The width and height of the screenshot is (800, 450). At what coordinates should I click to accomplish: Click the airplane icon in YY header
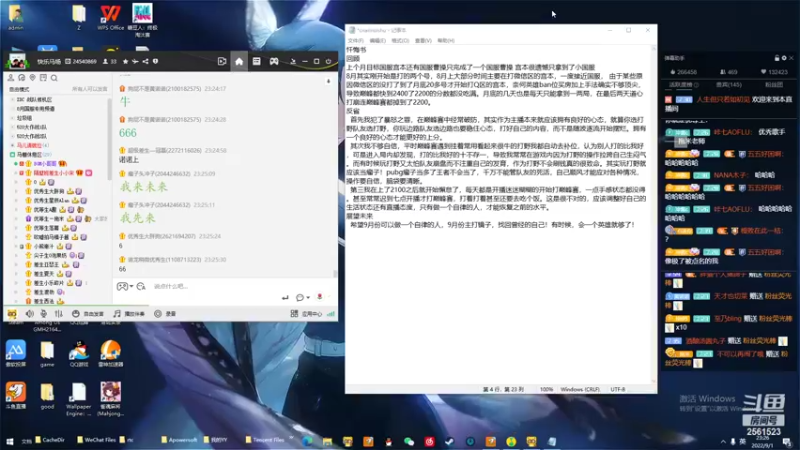[135, 61]
